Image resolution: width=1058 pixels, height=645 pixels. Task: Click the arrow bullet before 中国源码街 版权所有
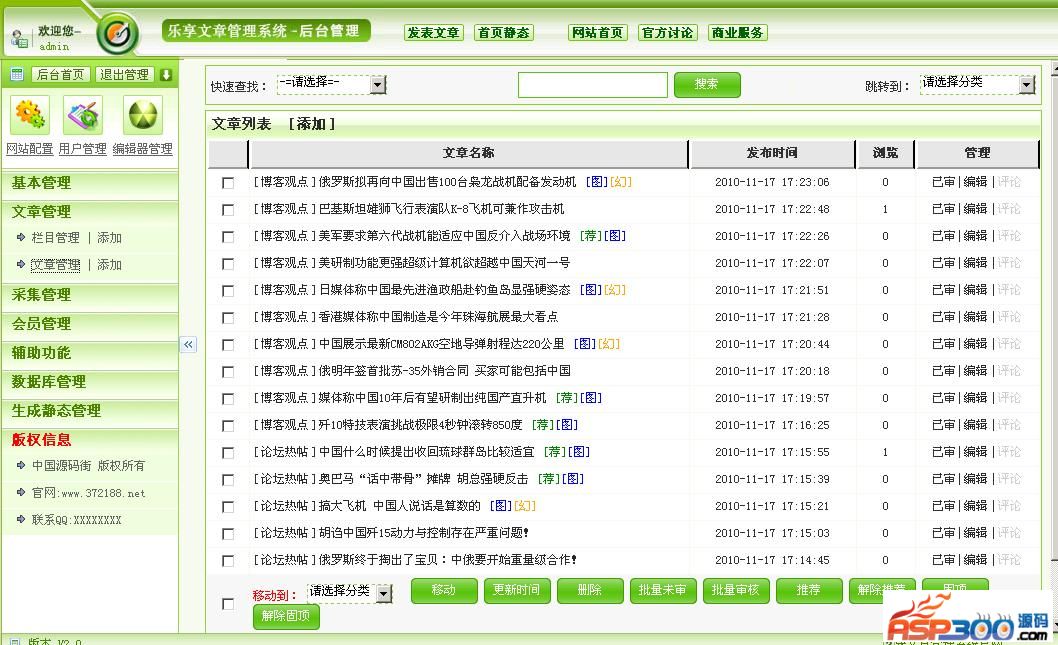21,466
